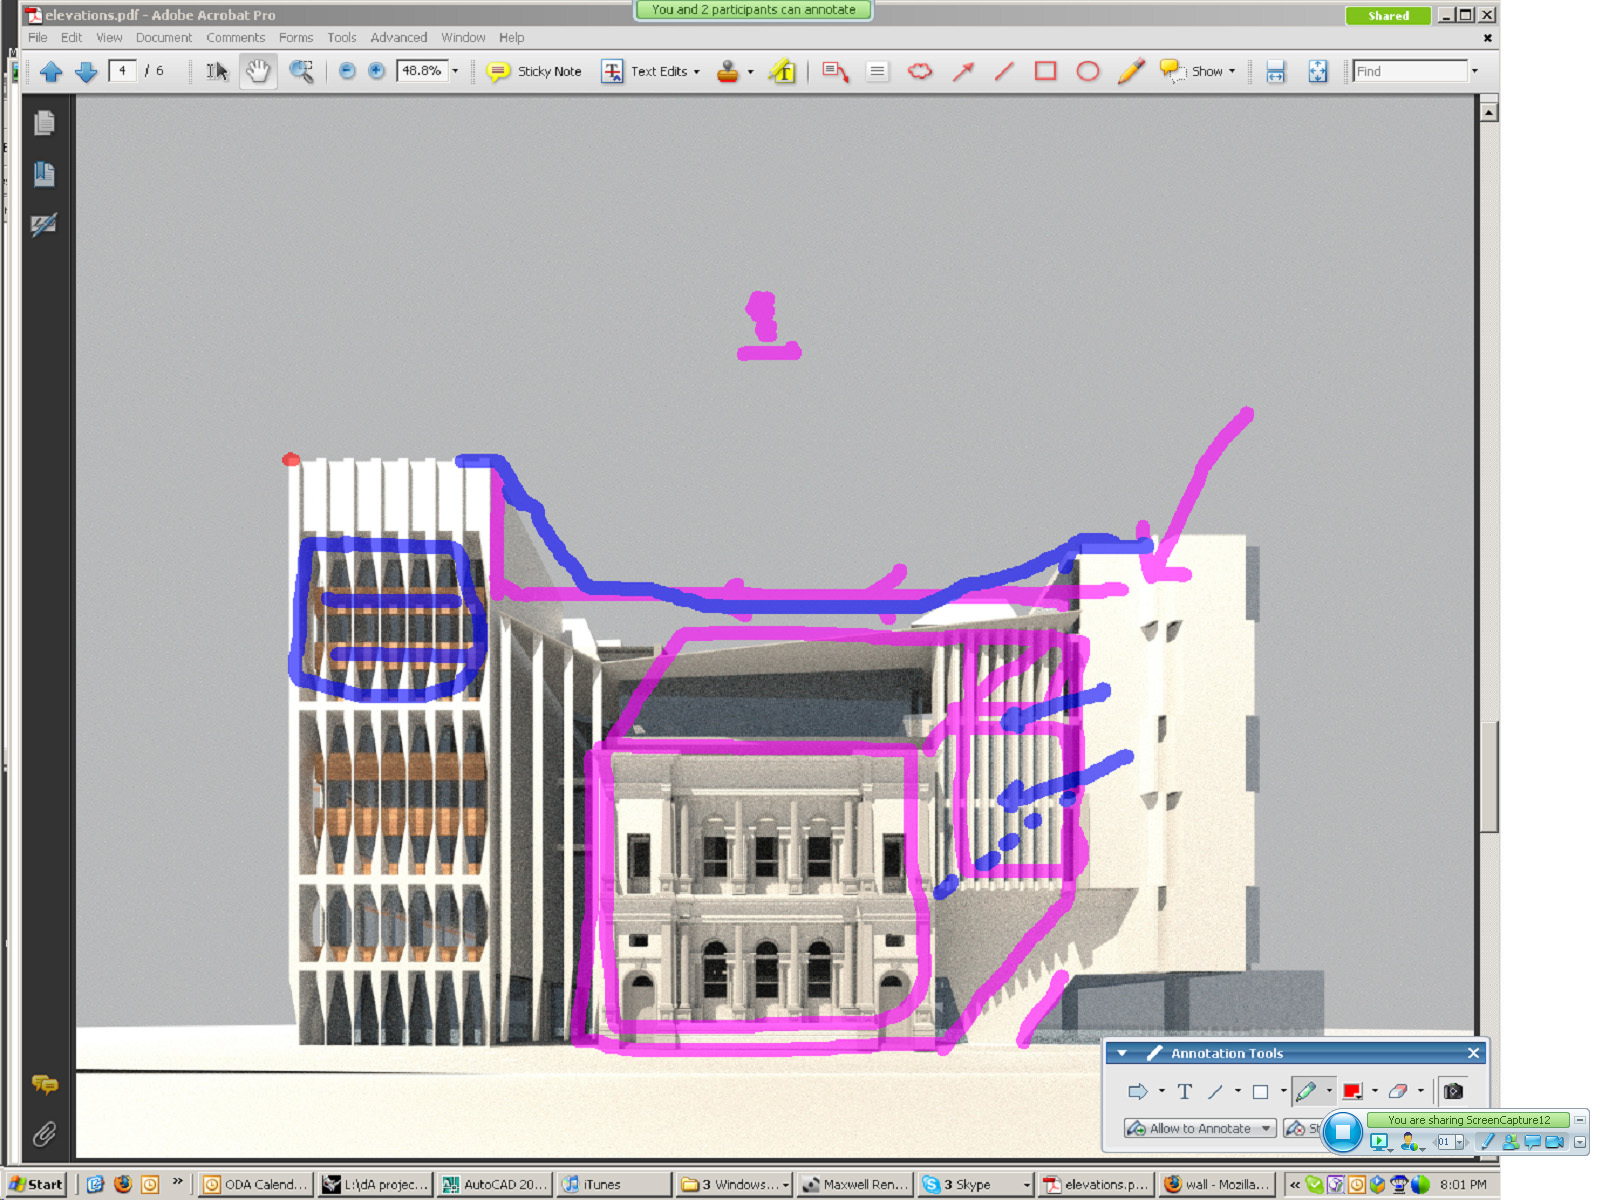Screen dimensions: 1600x1200
Task: Open eraser options dropdown in Annotation Tools
Action: [1421, 1091]
